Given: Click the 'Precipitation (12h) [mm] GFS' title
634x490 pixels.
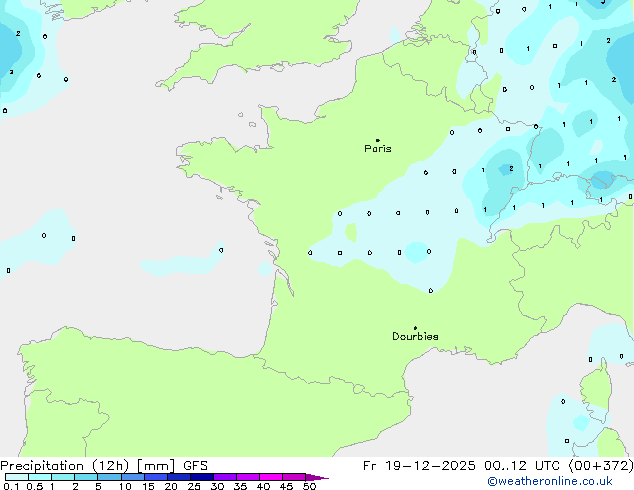Looking at the screenshot, I should coord(104,466).
